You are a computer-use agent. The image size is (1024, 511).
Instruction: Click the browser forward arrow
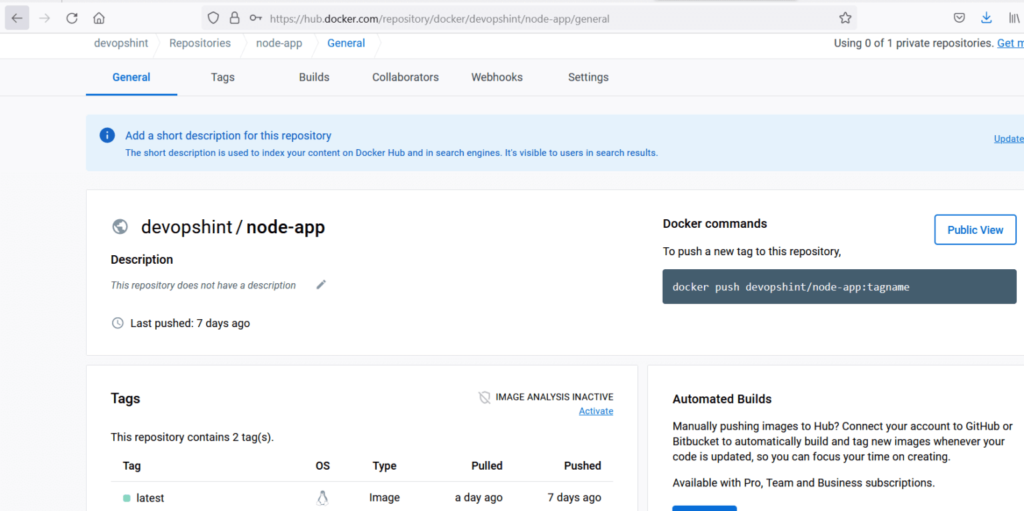click(x=44, y=18)
